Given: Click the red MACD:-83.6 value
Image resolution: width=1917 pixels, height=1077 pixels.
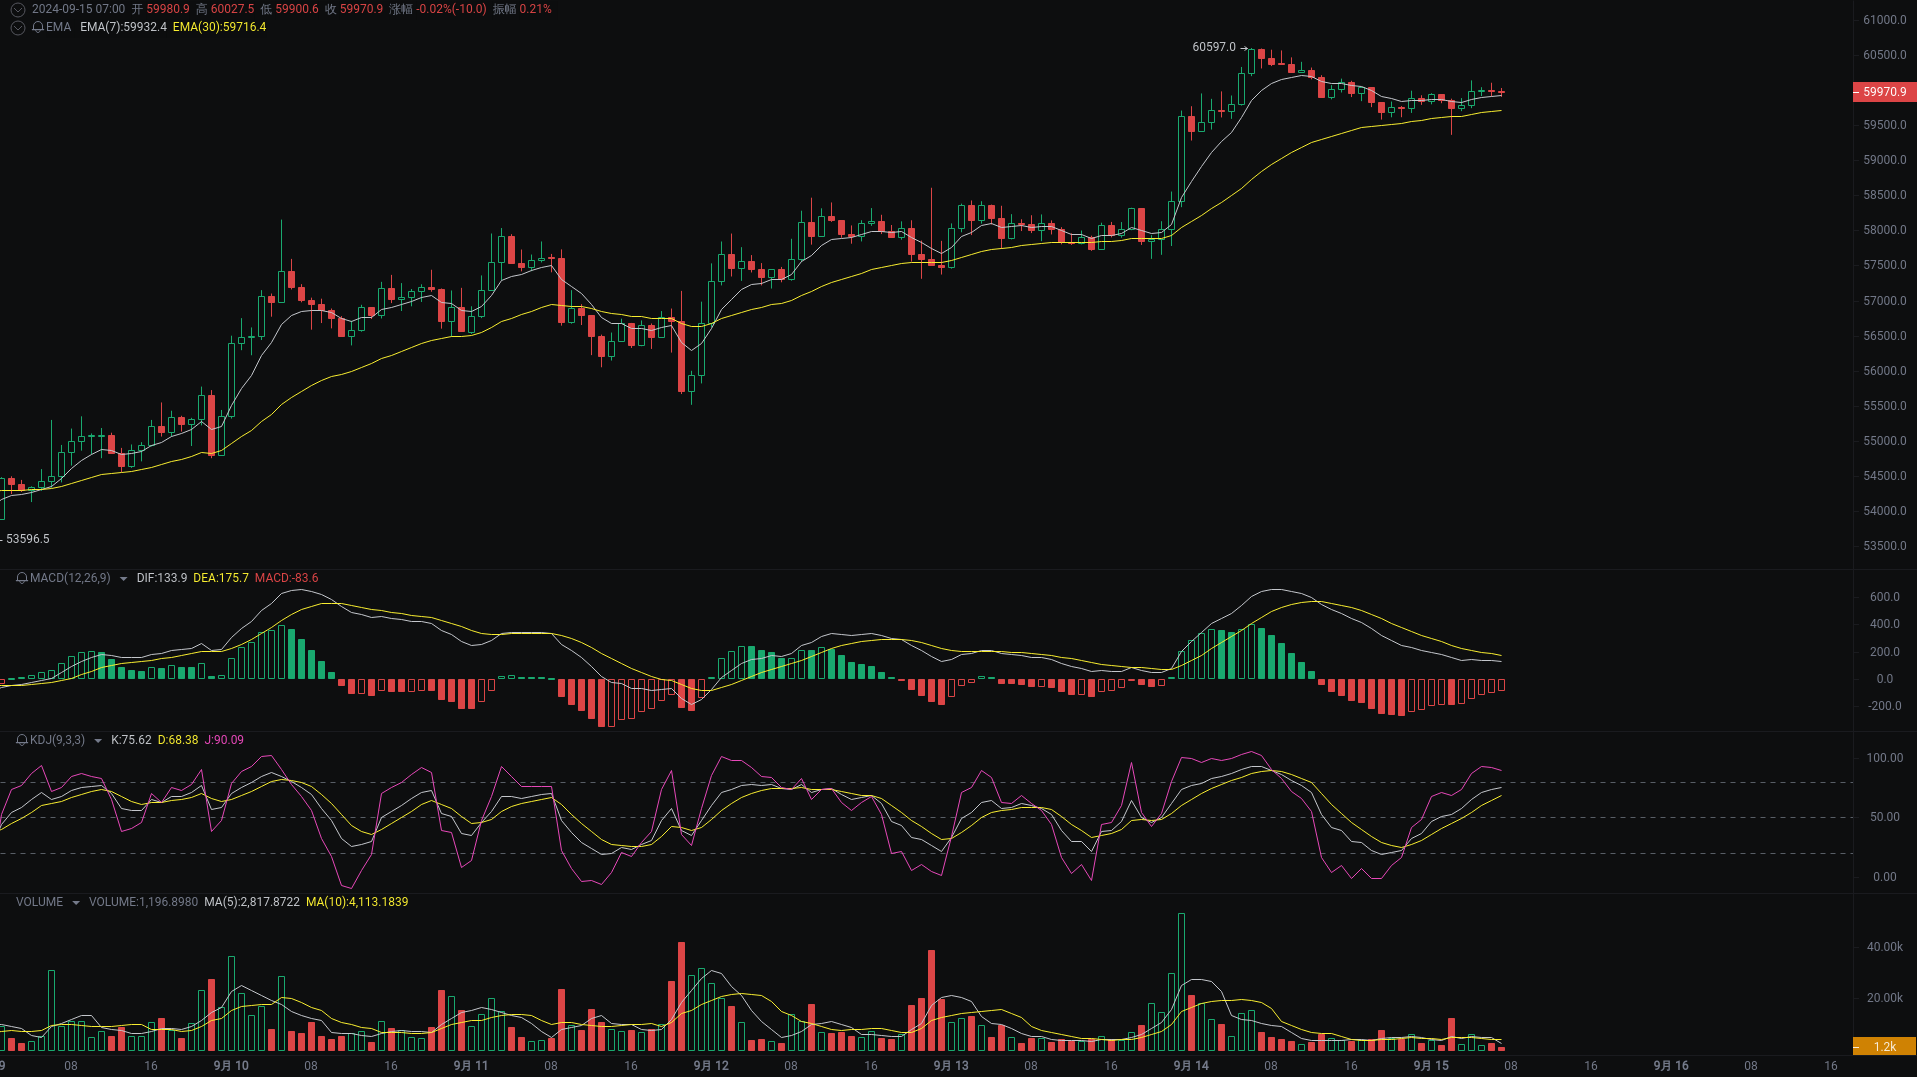Looking at the screenshot, I should pyautogui.click(x=287, y=578).
